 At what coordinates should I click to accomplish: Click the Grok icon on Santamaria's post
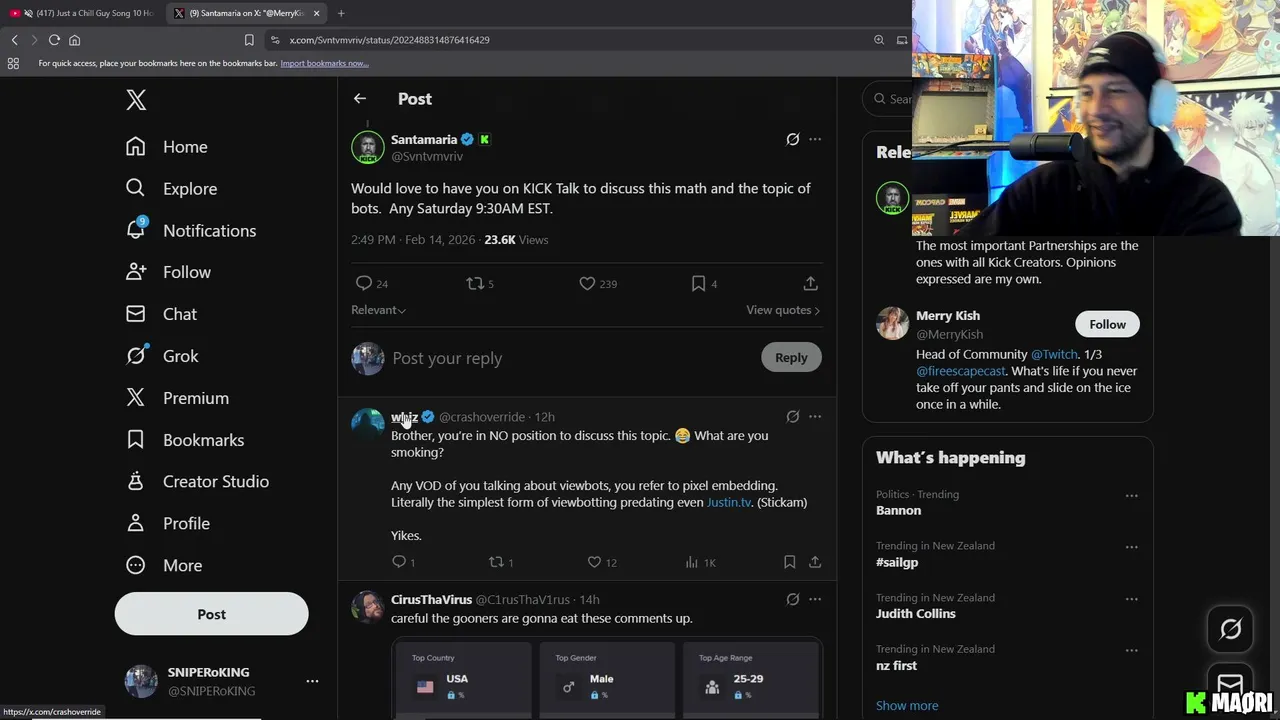click(x=793, y=140)
